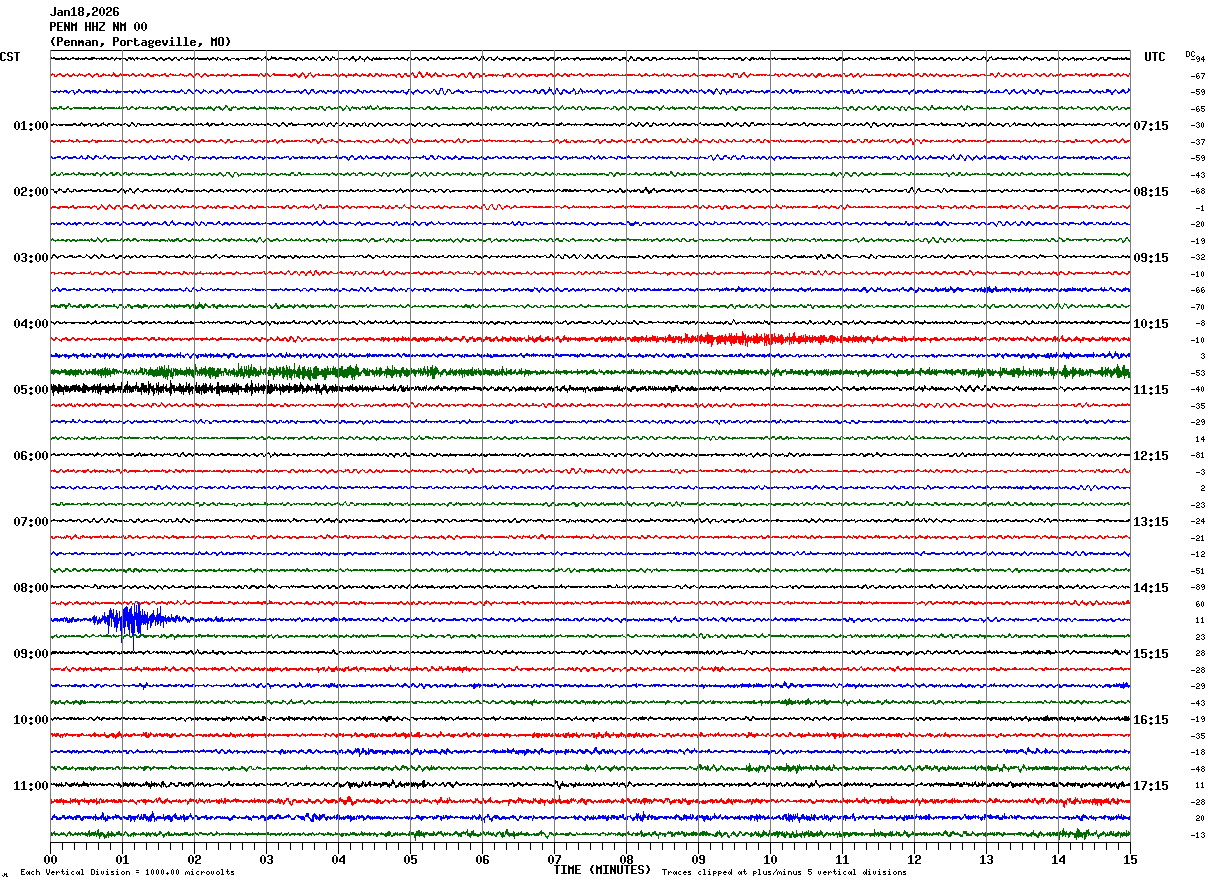This screenshot has height=886, width=1210.
Task: Select the 05:00 CST time label
Action: (31, 390)
